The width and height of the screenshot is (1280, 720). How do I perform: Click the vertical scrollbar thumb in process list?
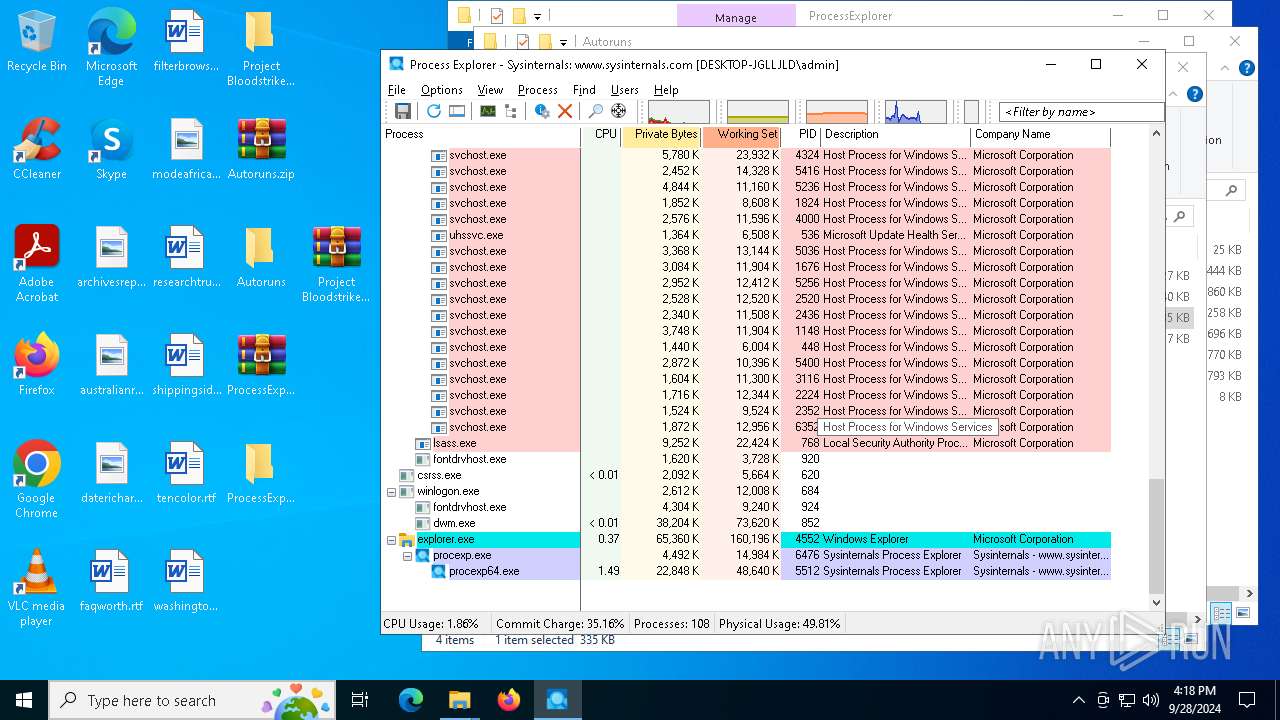tap(1157, 536)
